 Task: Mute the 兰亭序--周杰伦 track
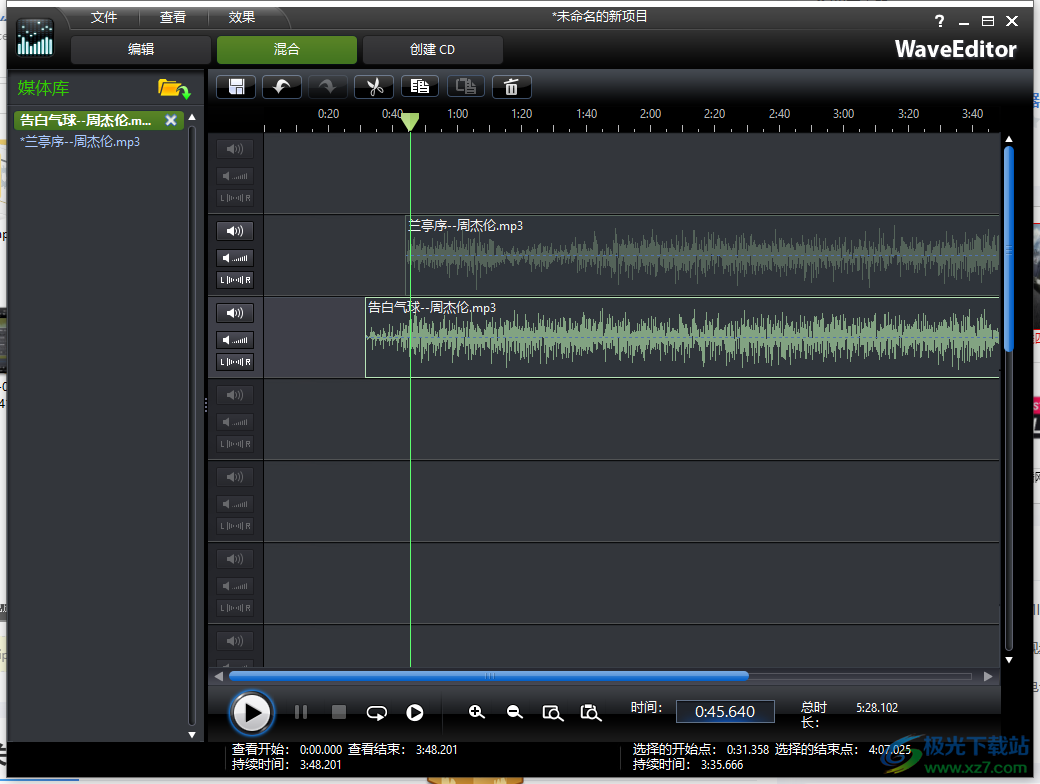click(234, 230)
